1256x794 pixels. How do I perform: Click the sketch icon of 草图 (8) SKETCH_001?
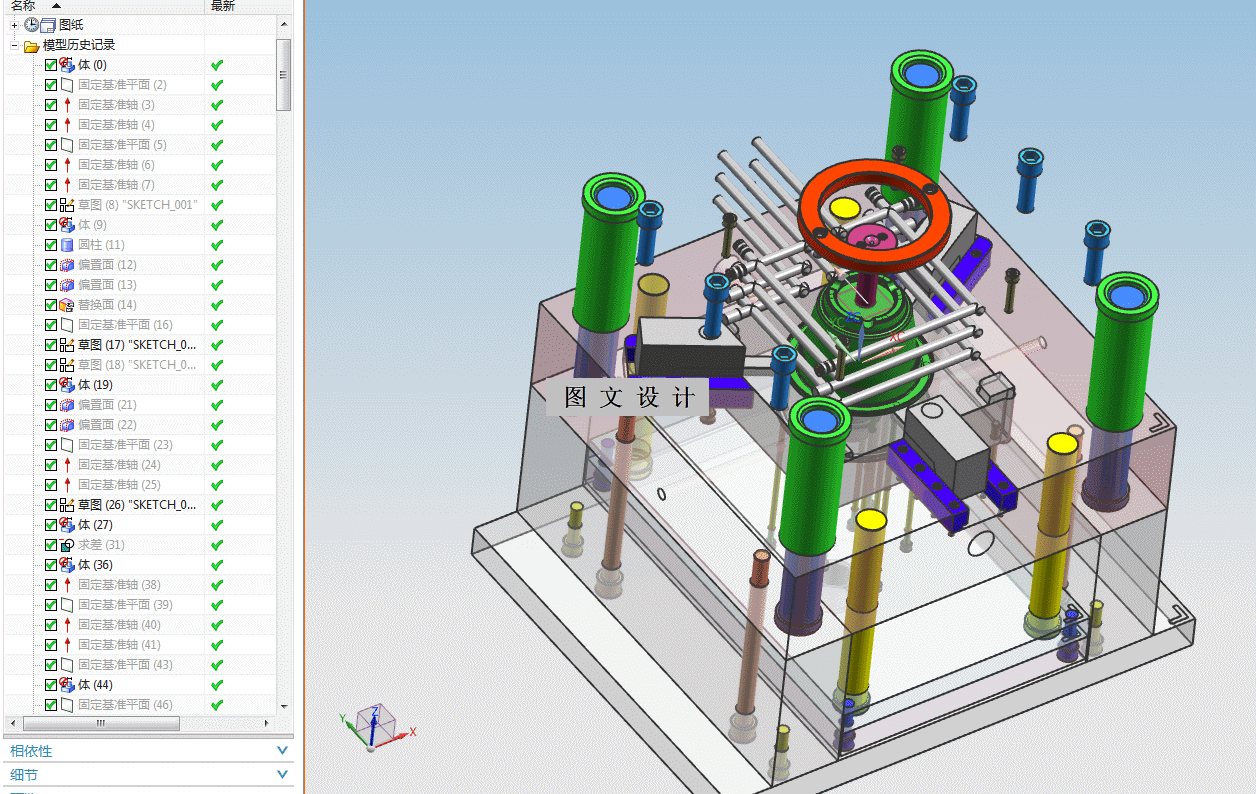click(67, 205)
